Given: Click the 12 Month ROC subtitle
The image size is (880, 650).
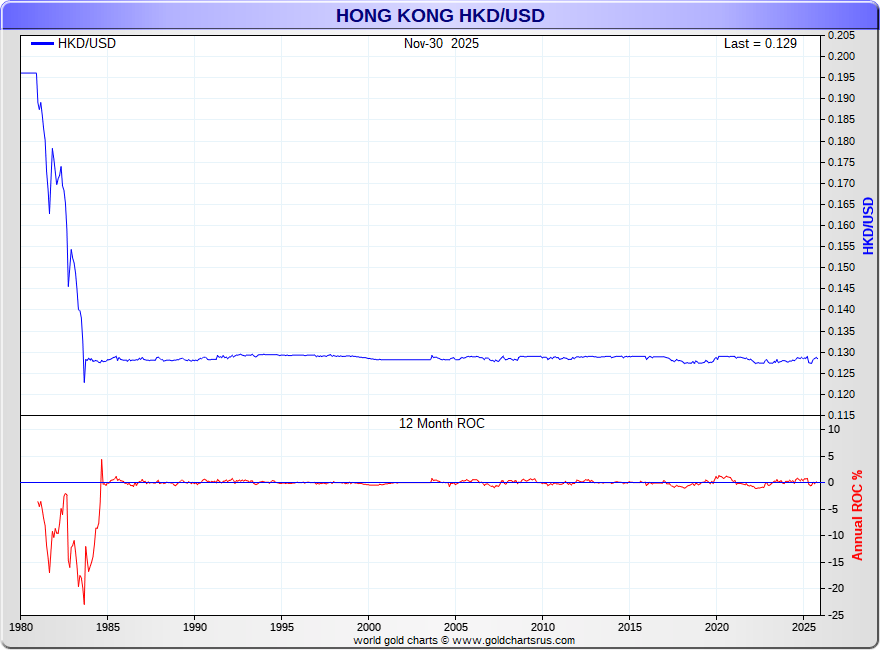Looking at the screenshot, I should pyautogui.click(x=442, y=423).
